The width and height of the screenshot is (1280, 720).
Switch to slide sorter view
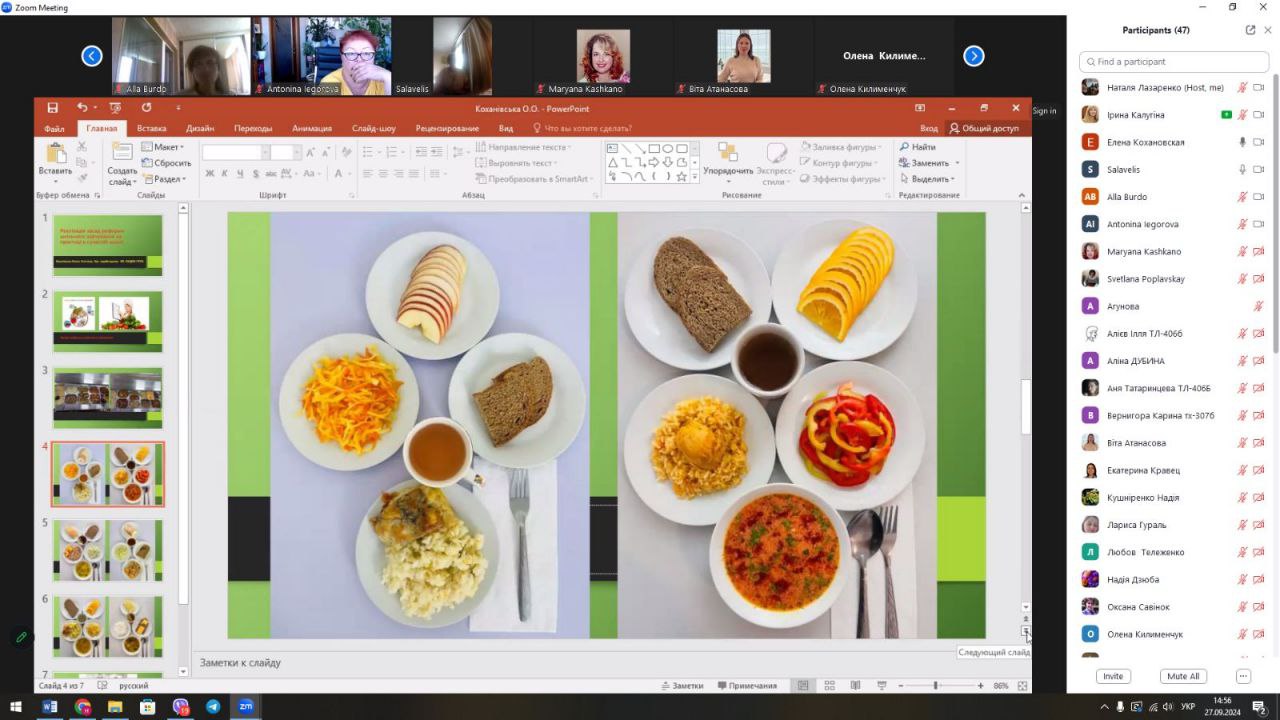(x=829, y=686)
